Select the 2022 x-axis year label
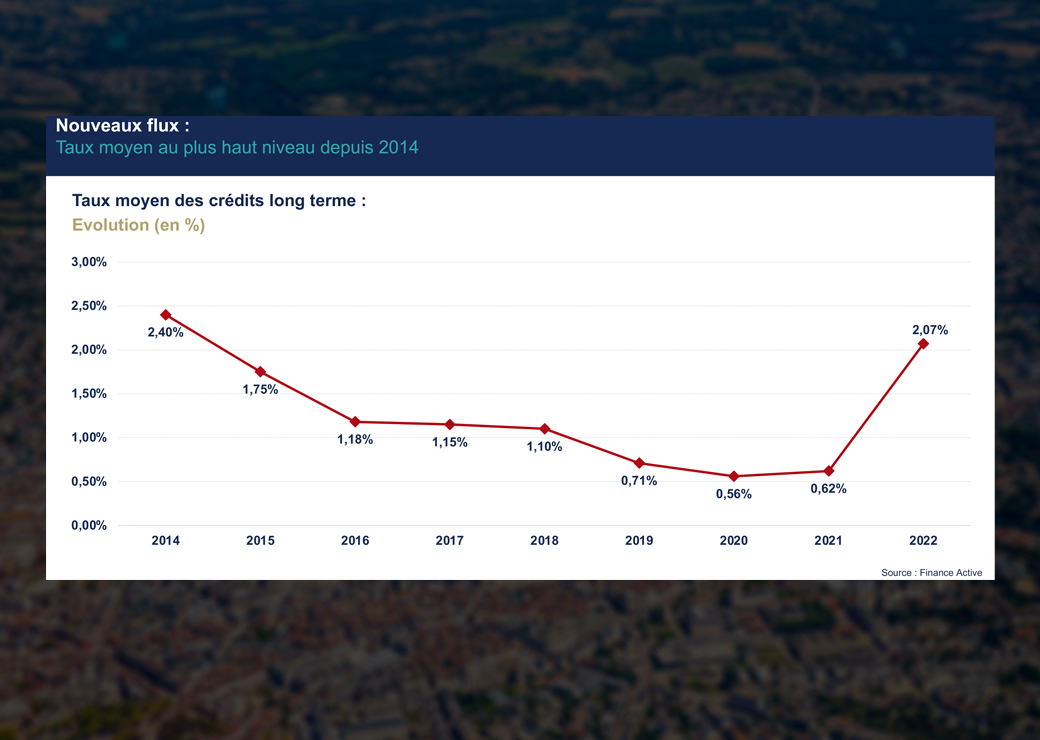The height and width of the screenshot is (740, 1040). click(x=923, y=540)
